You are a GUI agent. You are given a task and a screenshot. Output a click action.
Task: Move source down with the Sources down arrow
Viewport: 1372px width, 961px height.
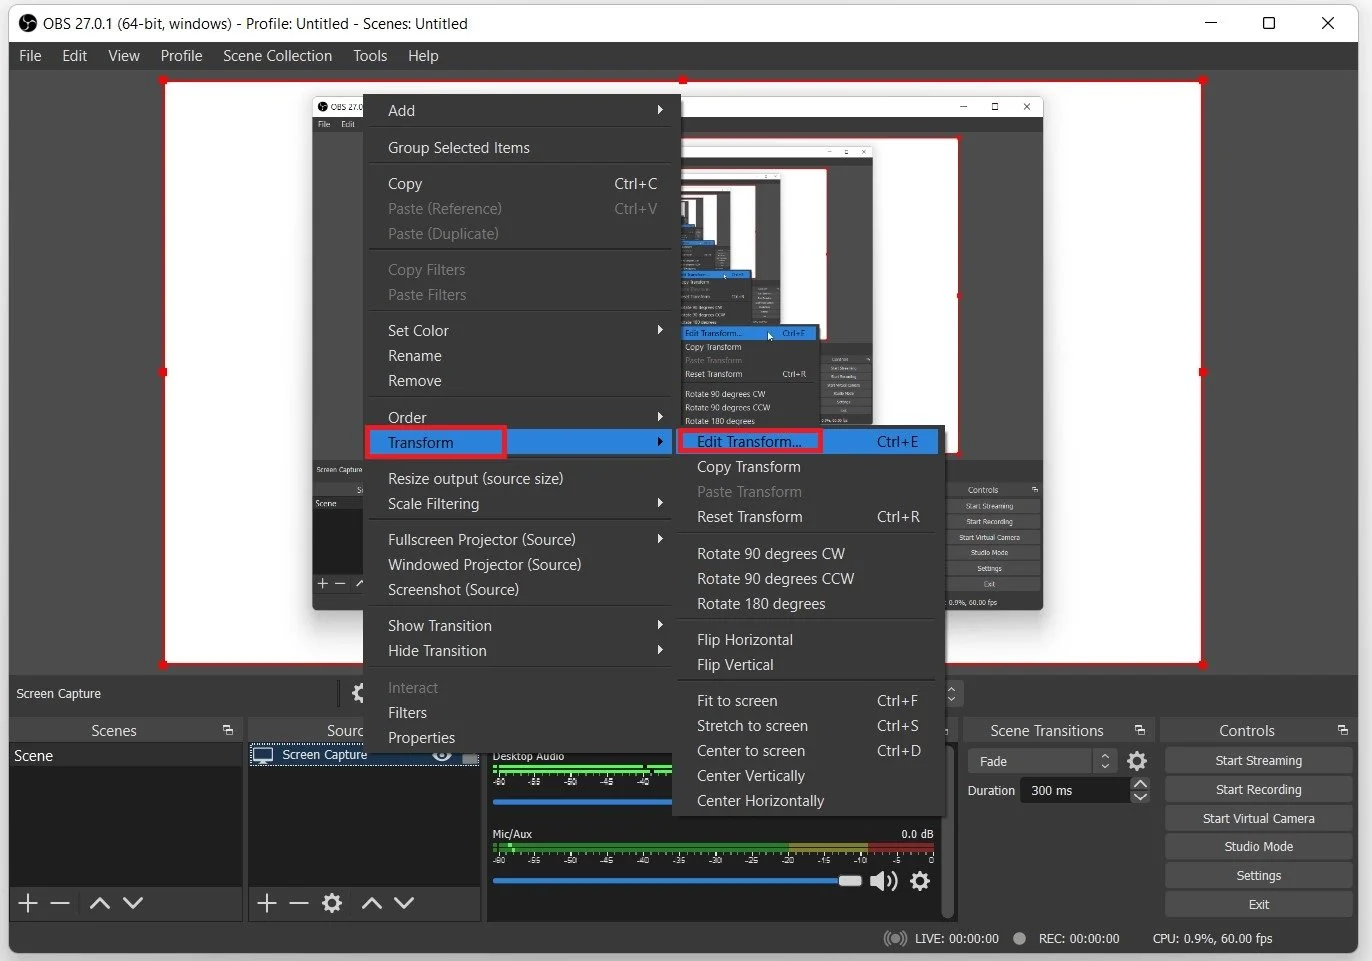404,903
